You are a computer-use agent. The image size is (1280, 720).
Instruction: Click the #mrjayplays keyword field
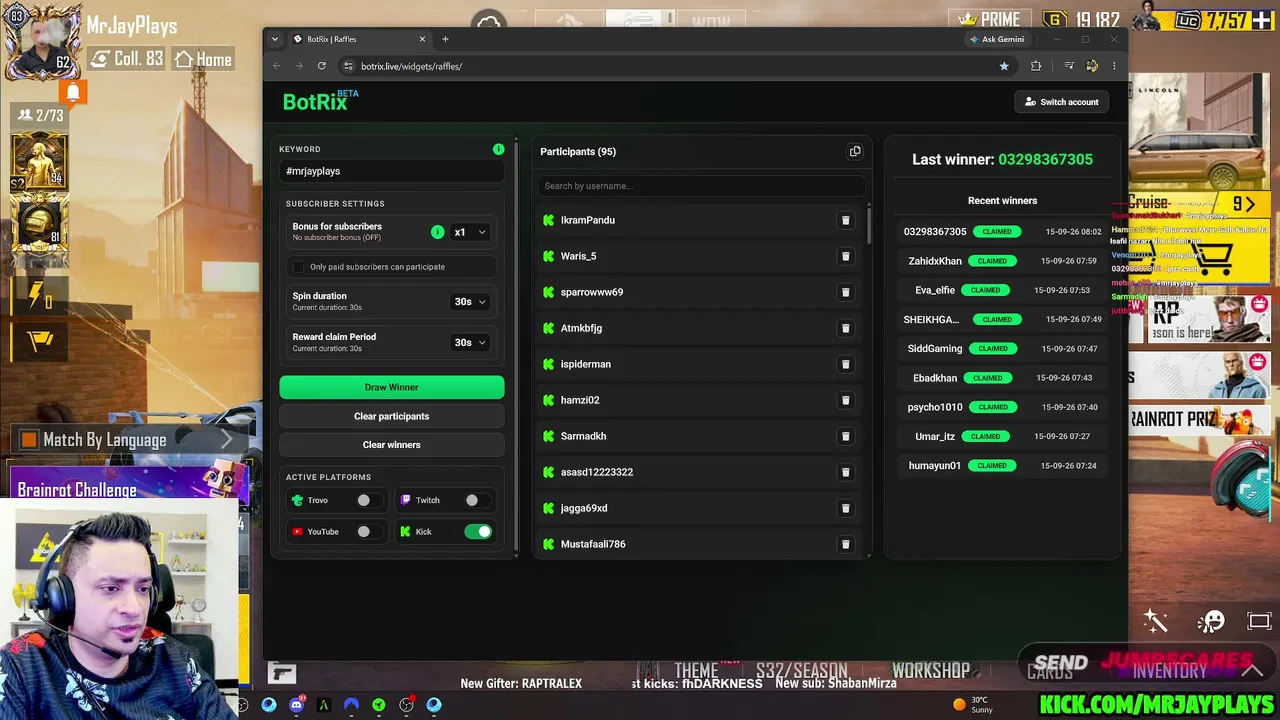point(392,172)
